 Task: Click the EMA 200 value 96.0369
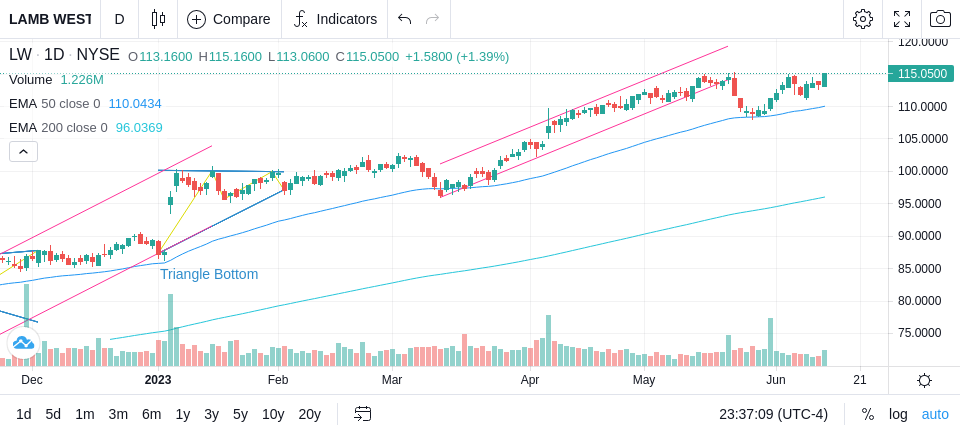[x=139, y=128]
